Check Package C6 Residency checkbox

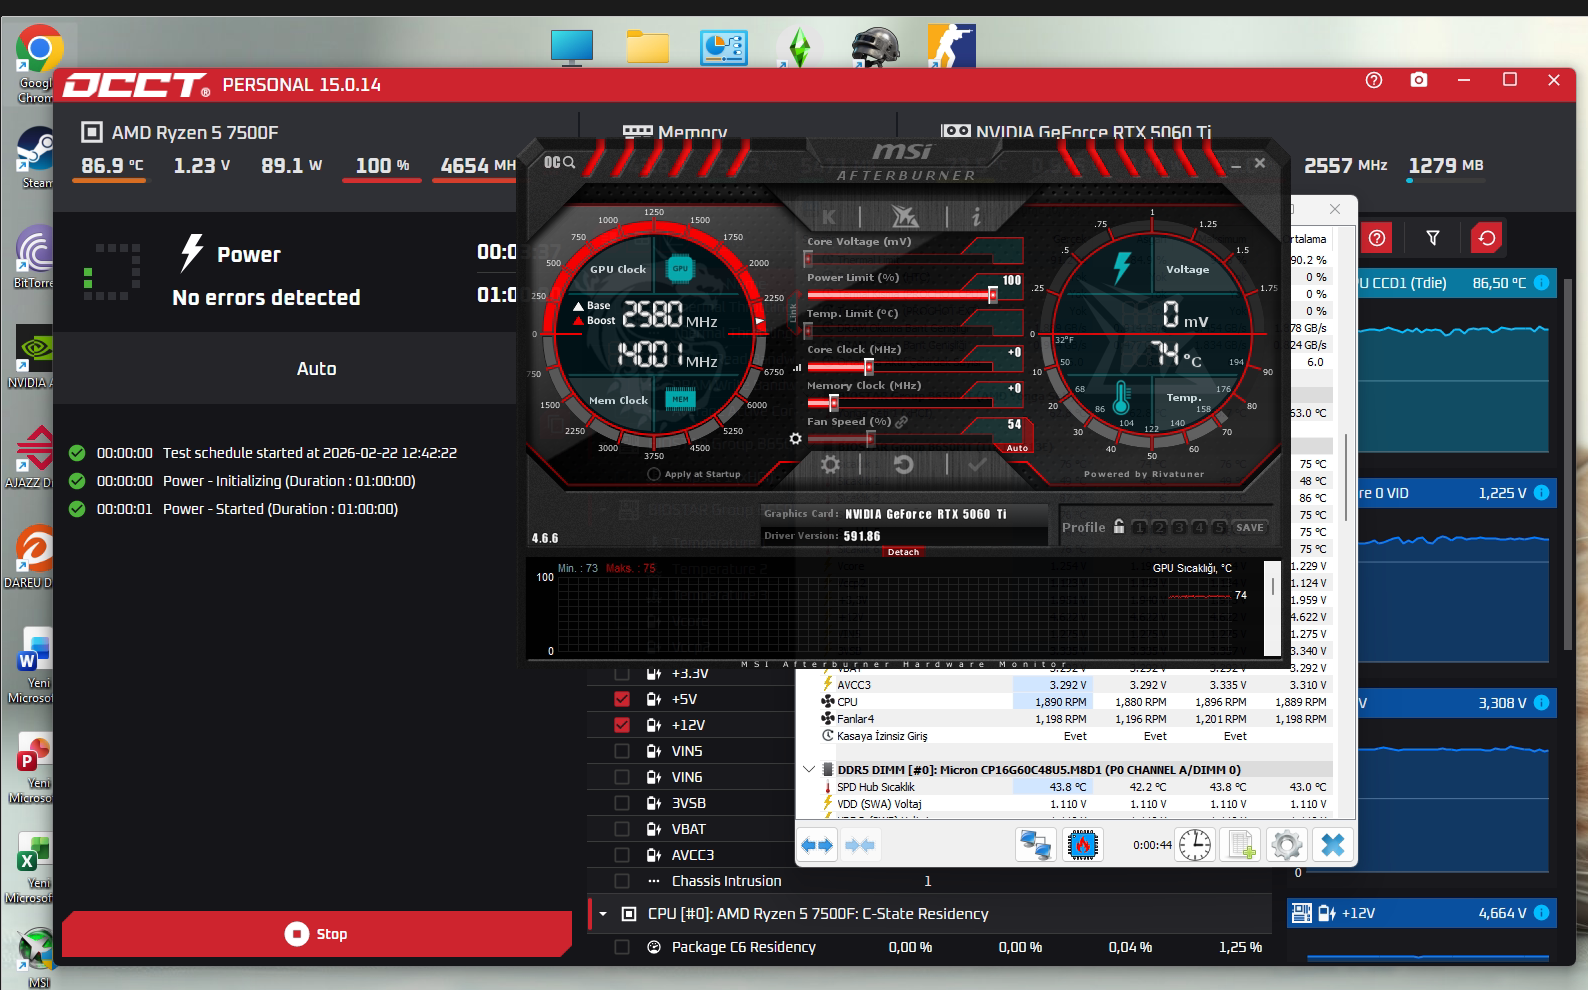point(622,947)
